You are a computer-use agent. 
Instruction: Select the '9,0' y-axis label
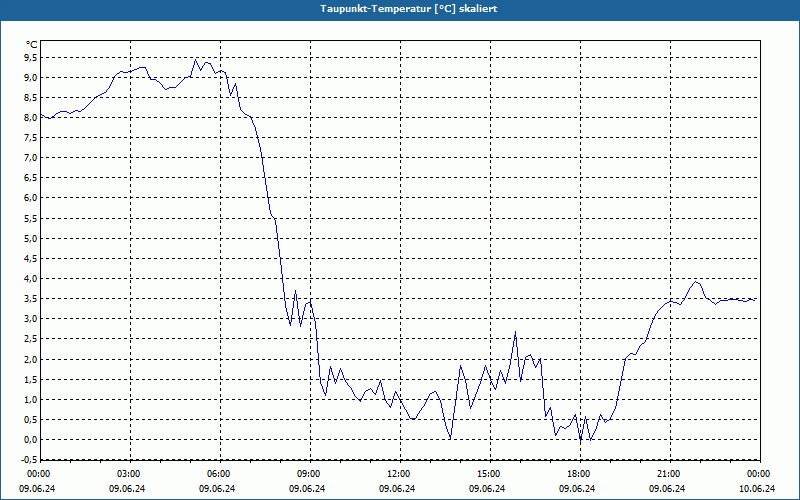pyautogui.click(x=31, y=78)
